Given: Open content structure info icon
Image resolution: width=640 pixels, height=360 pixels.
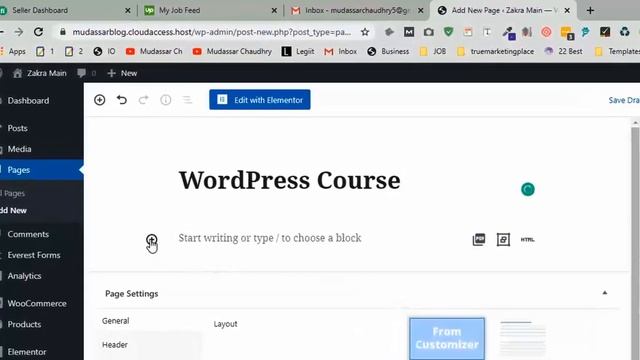Looking at the screenshot, I should coord(166,100).
